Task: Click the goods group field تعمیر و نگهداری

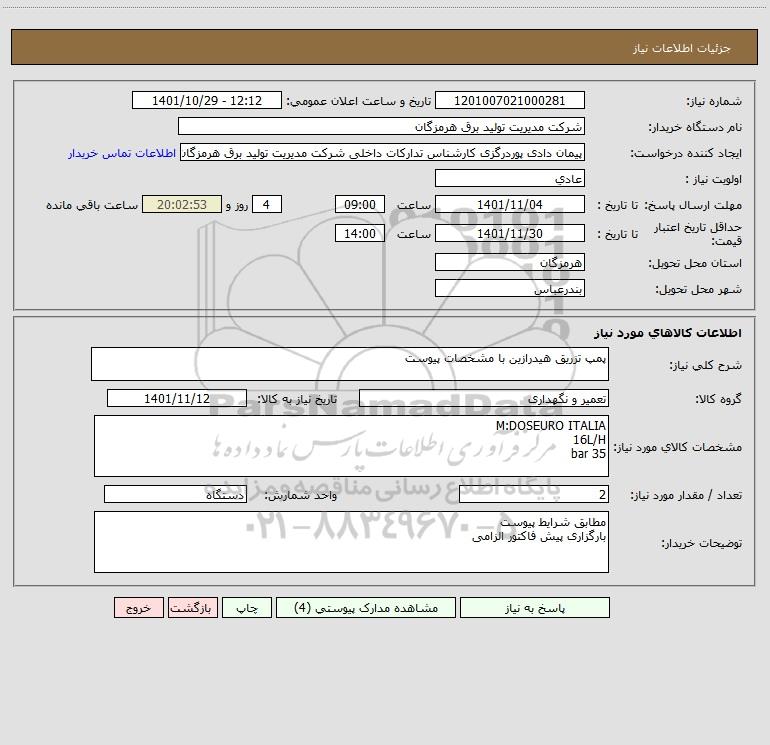Action: (484, 398)
